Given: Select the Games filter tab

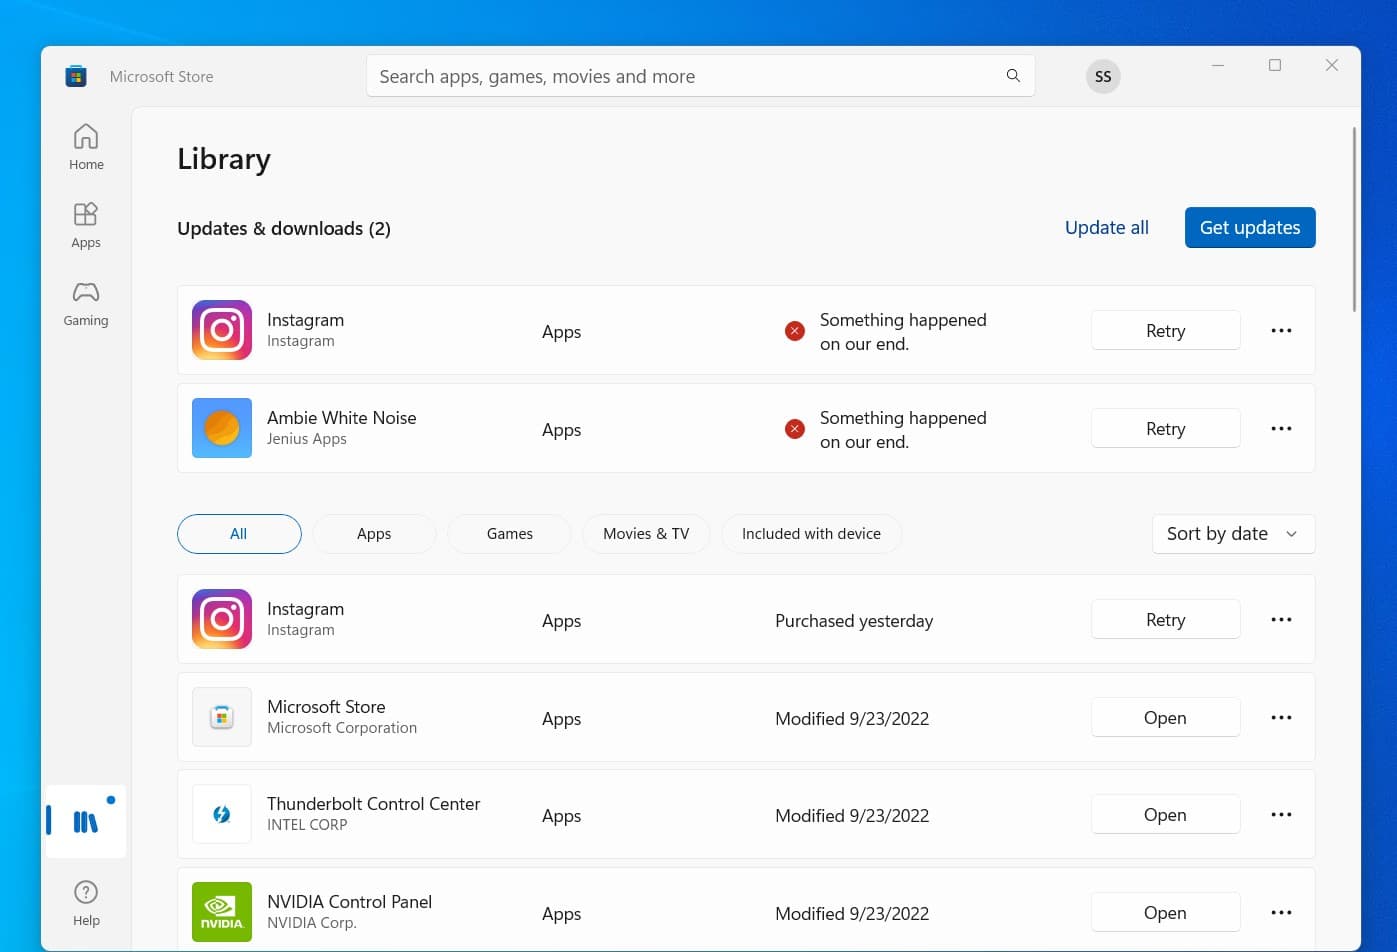Looking at the screenshot, I should pyautogui.click(x=510, y=534).
